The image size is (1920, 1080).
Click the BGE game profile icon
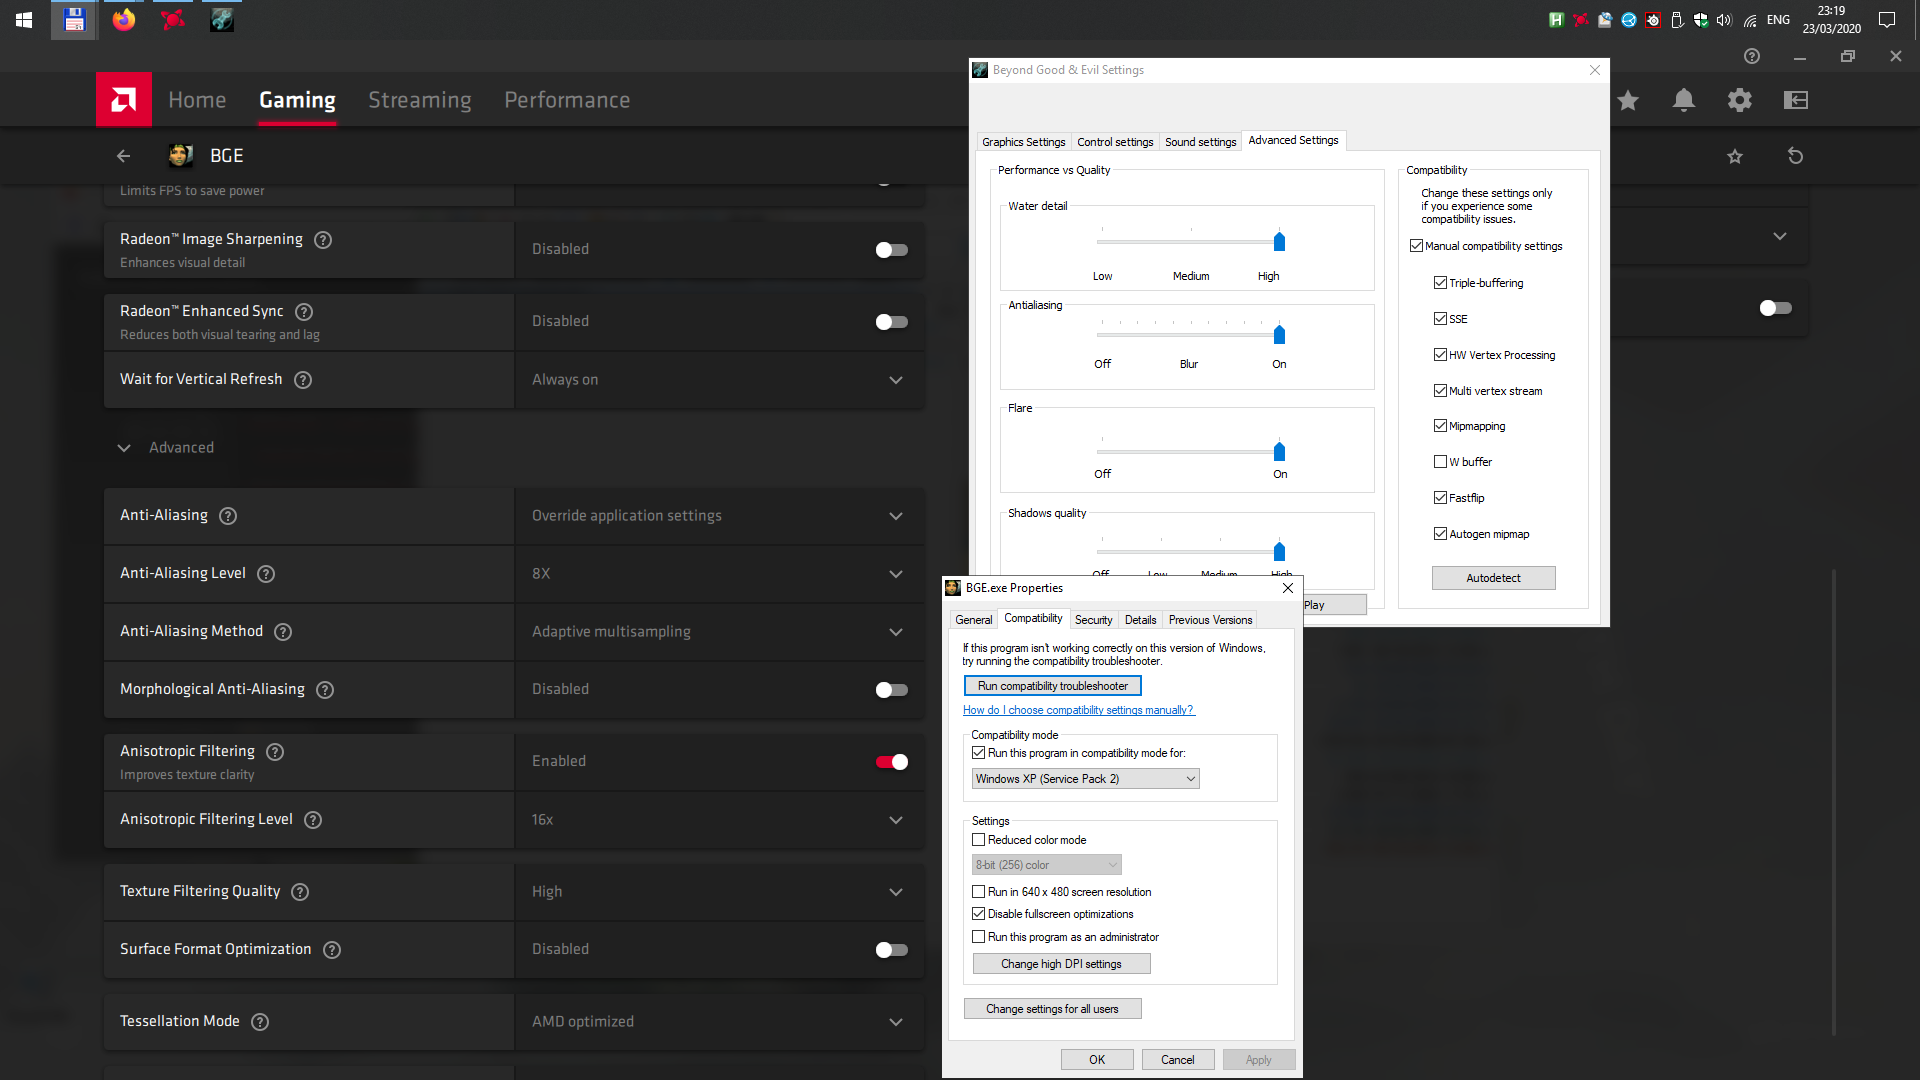(x=181, y=155)
